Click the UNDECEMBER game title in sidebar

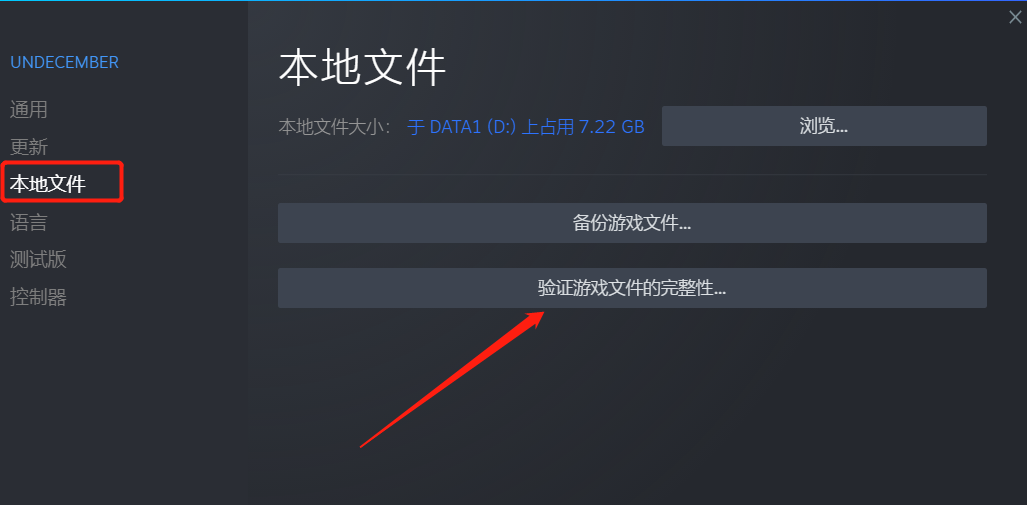(64, 62)
